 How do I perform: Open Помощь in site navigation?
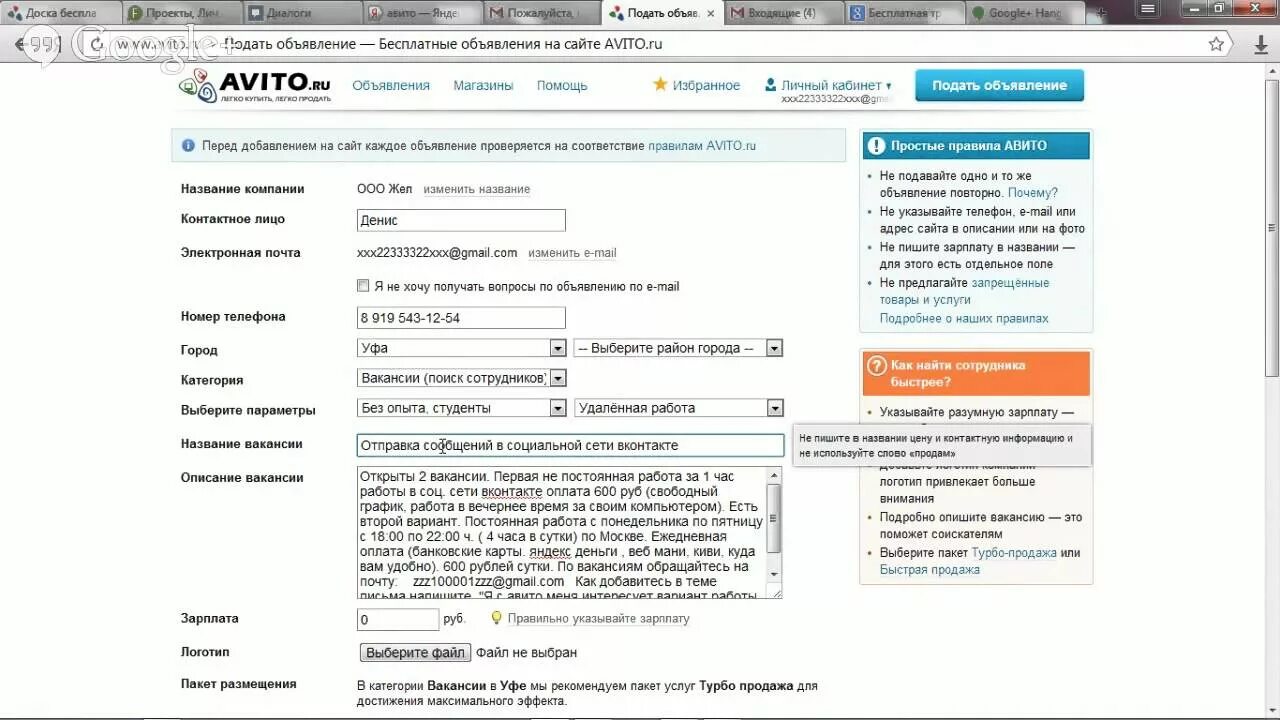pyautogui.click(x=562, y=86)
